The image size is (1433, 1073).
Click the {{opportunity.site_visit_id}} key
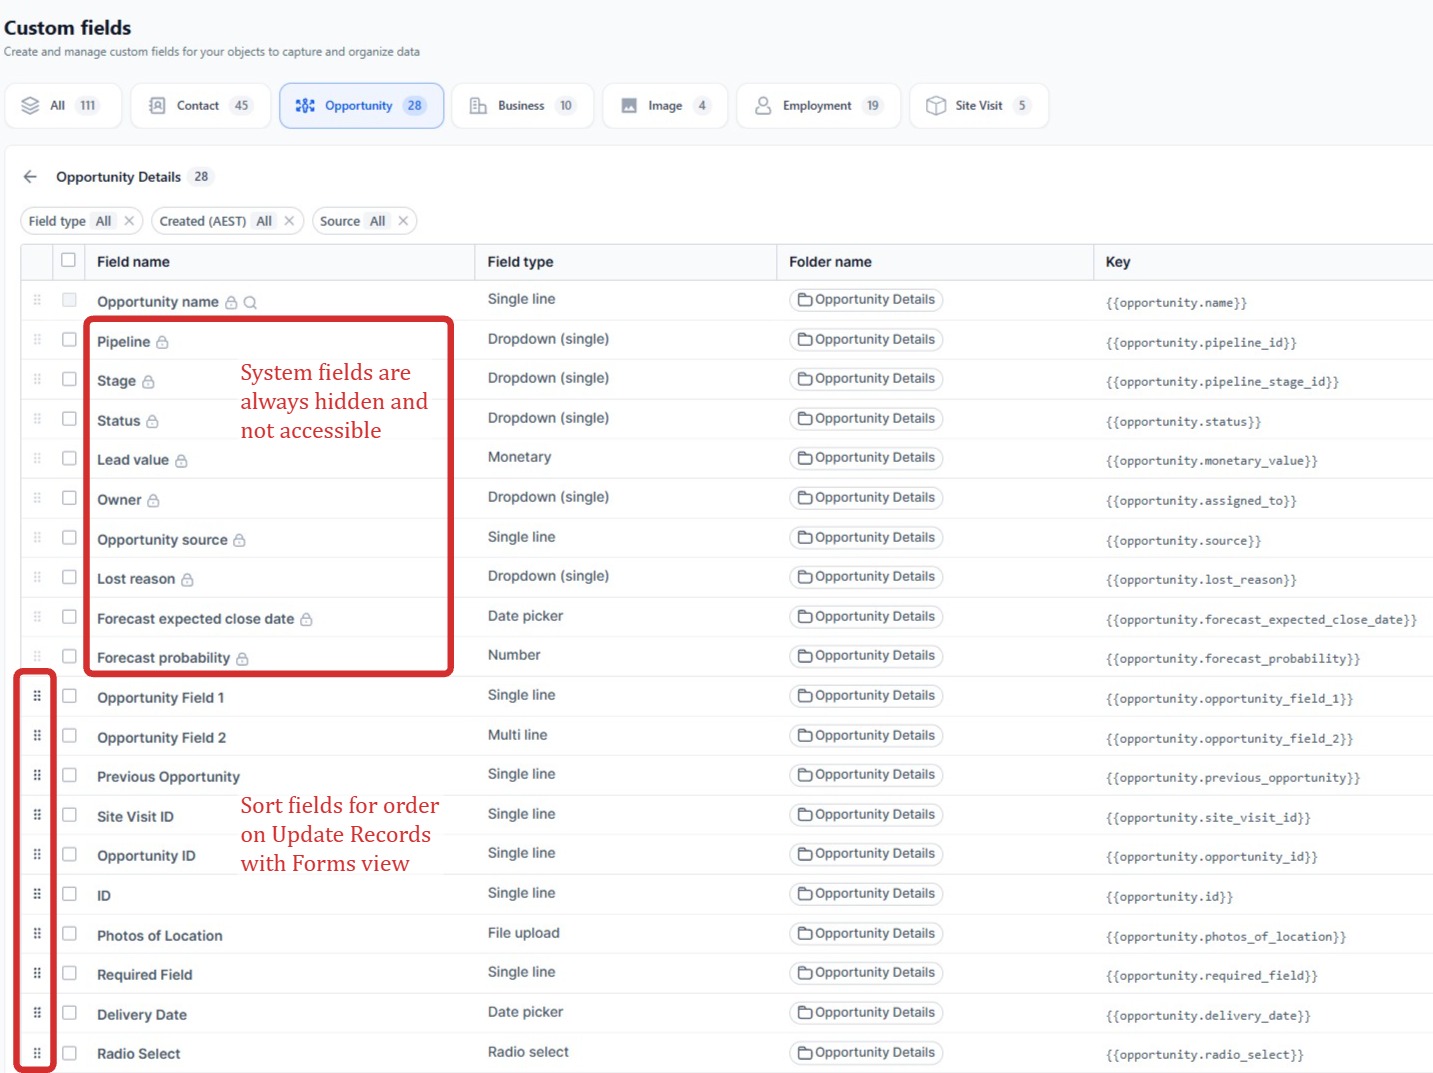(x=1208, y=818)
